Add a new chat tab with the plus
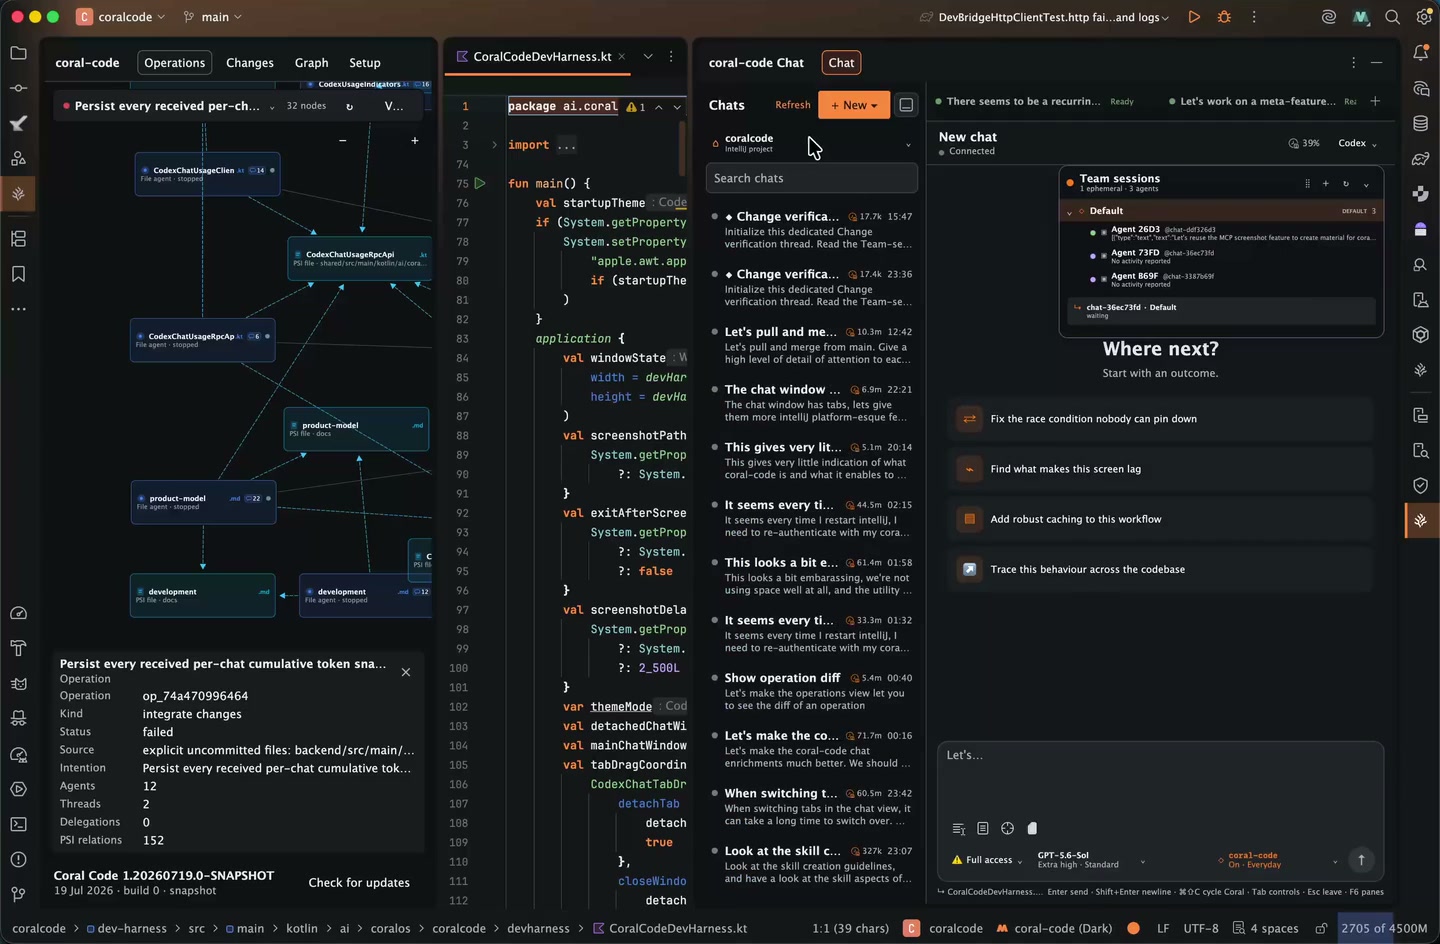 (1375, 101)
